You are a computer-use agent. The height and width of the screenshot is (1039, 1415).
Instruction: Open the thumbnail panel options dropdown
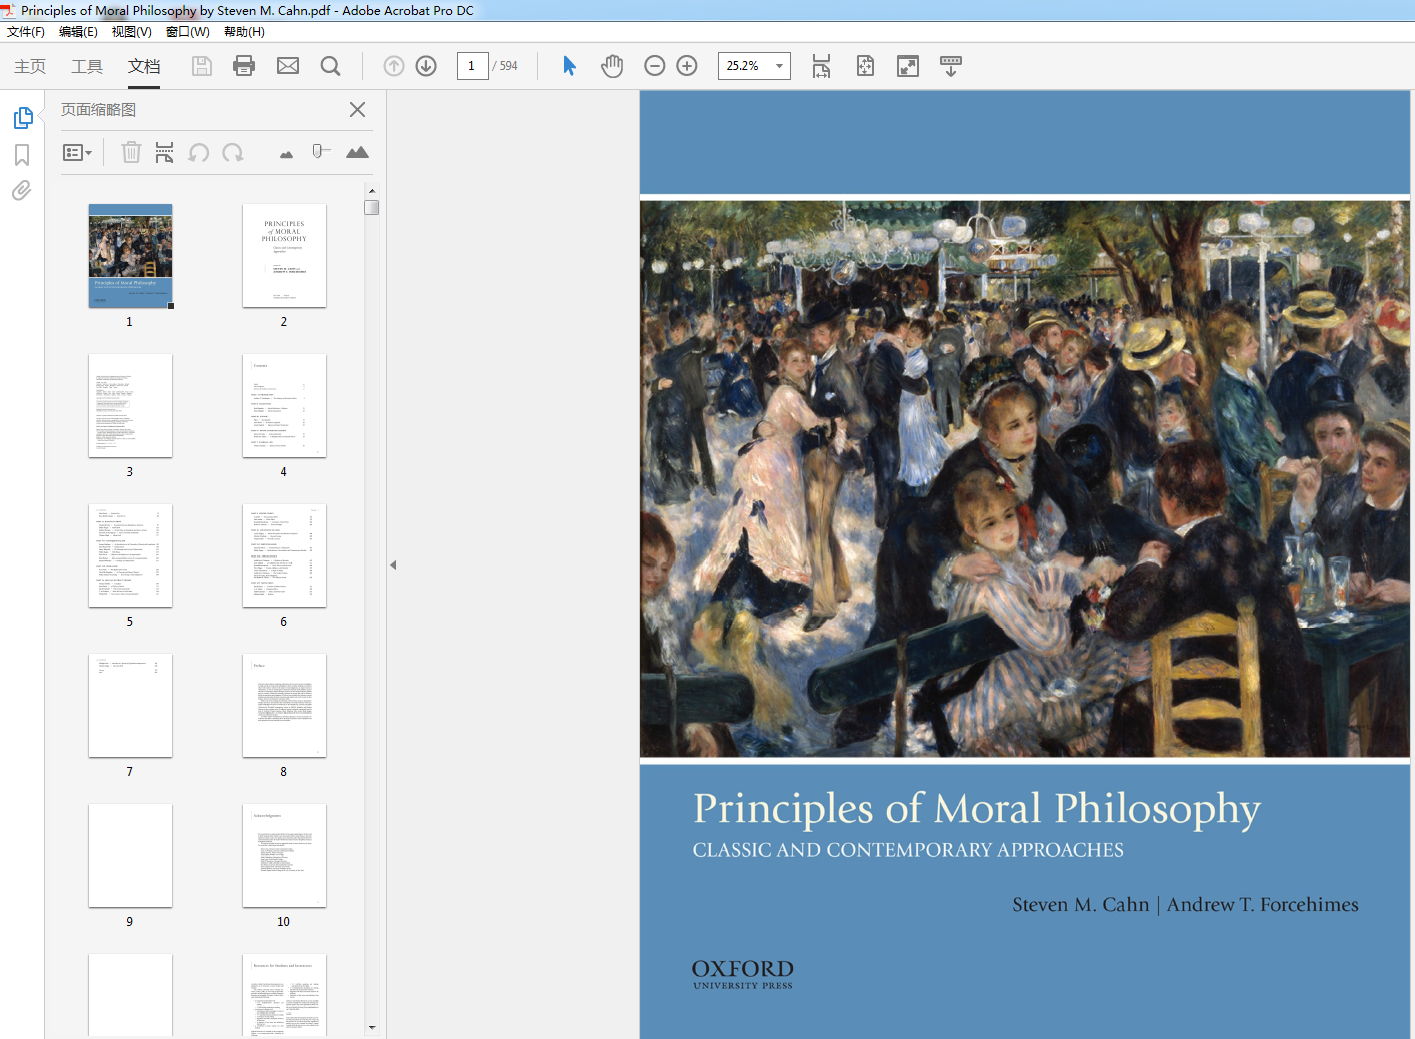(x=77, y=153)
